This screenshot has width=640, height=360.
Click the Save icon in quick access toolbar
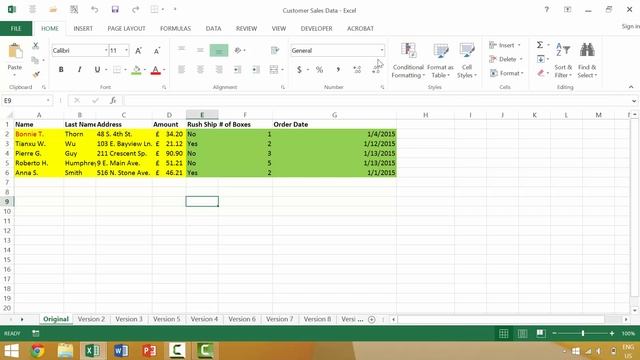(115, 9)
